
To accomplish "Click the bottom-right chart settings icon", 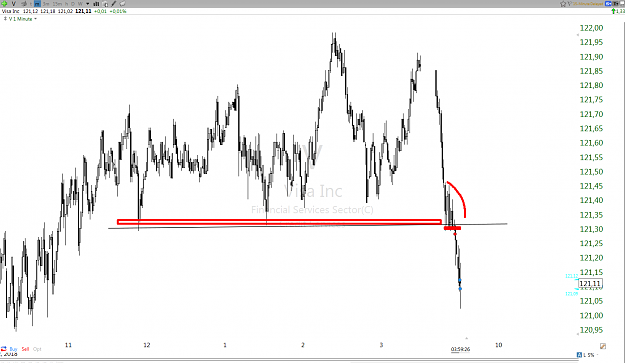I will [603, 346].
